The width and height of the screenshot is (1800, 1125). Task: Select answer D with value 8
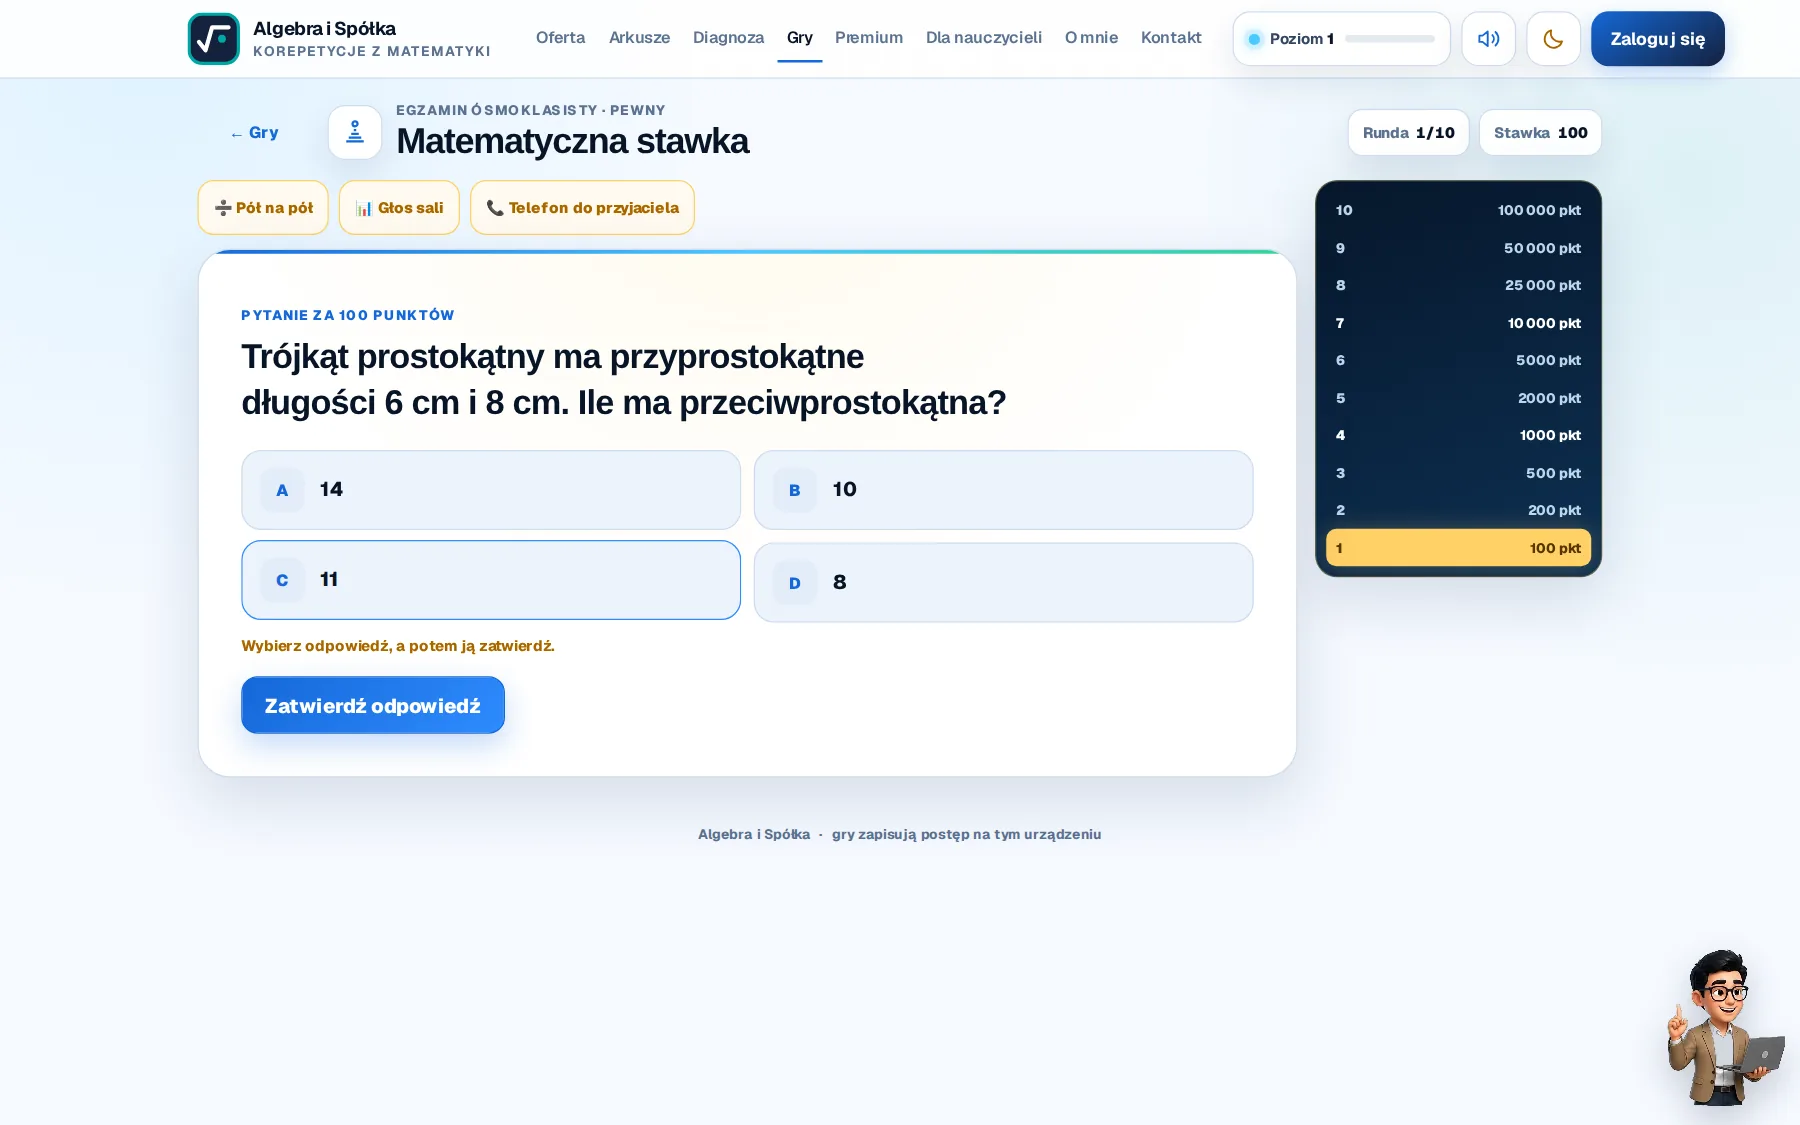[1003, 583]
